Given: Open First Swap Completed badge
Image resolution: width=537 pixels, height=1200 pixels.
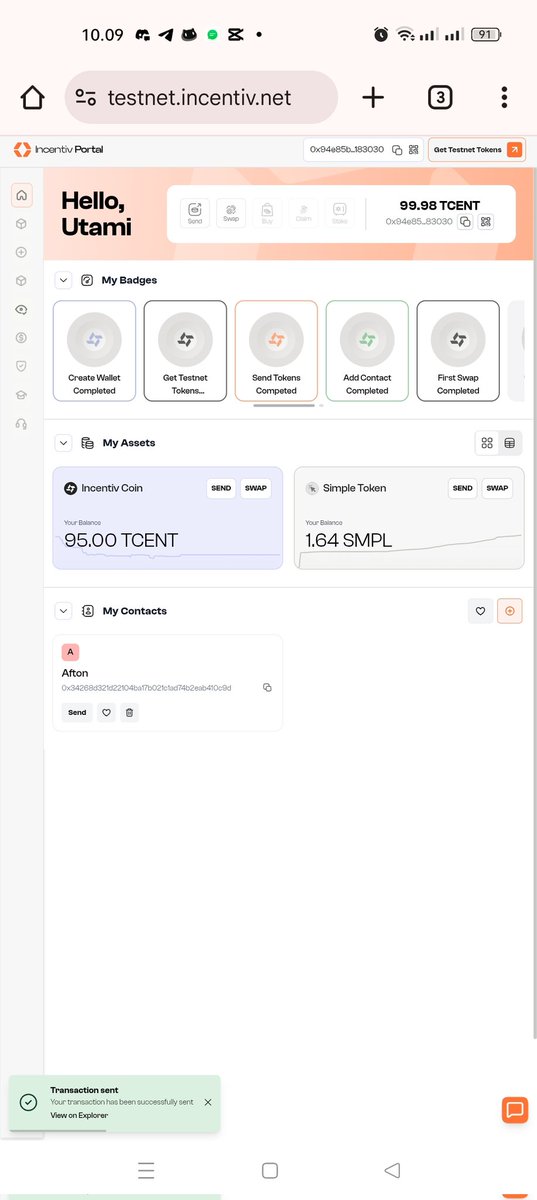Looking at the screenshot, I should pos(458,351).
